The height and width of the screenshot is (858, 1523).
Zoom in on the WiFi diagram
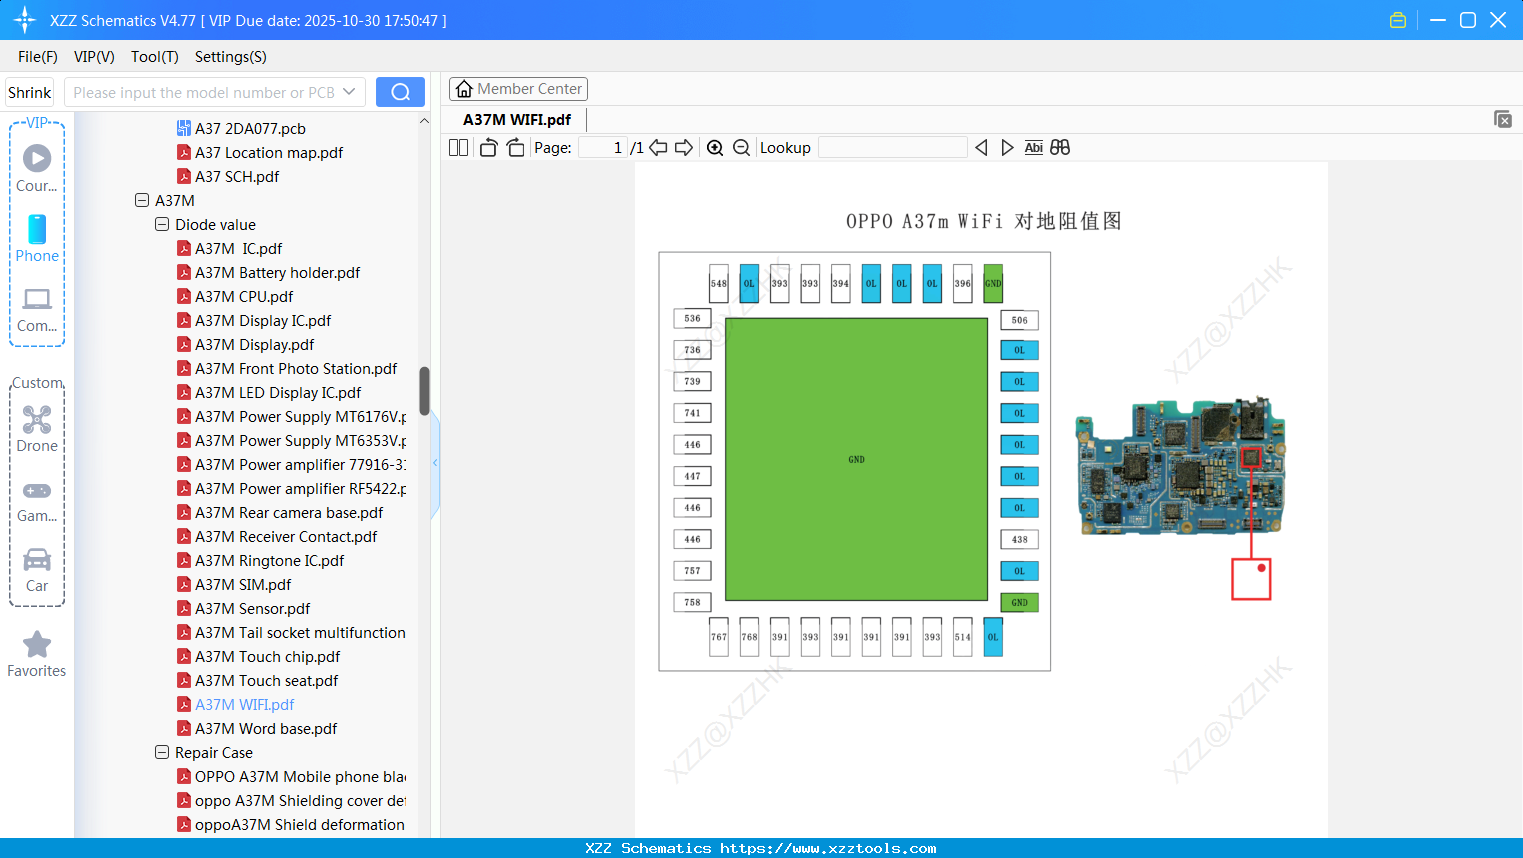click(x=715, y=147)
